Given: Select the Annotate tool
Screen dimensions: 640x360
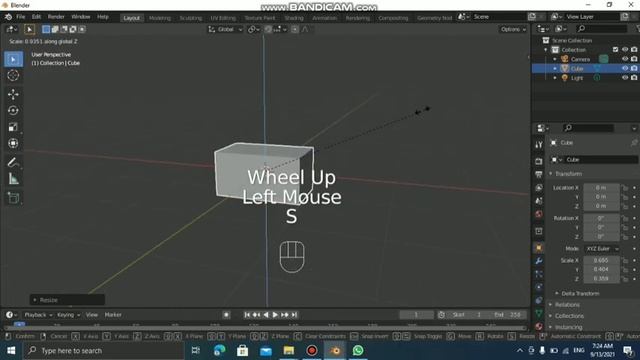Looking at the screenshot, I should point(13,162).
